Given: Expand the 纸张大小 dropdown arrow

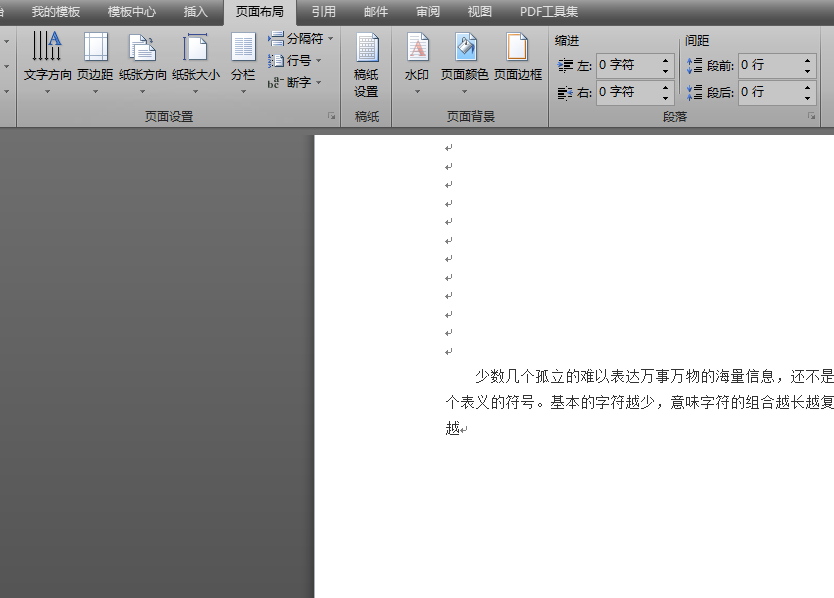Looking at the screenshot, I should (196, 92).
